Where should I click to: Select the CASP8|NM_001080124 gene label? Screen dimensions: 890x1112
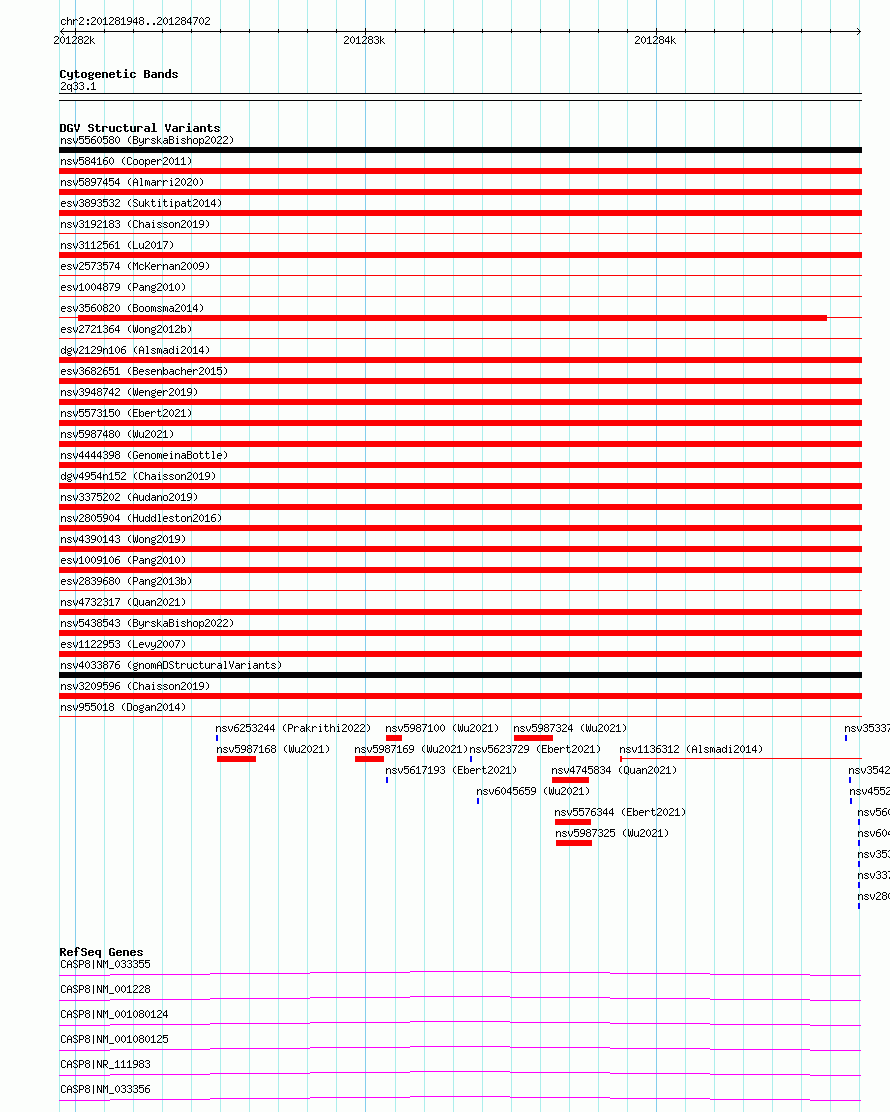pyautogui.click(x=114, y=1014)
